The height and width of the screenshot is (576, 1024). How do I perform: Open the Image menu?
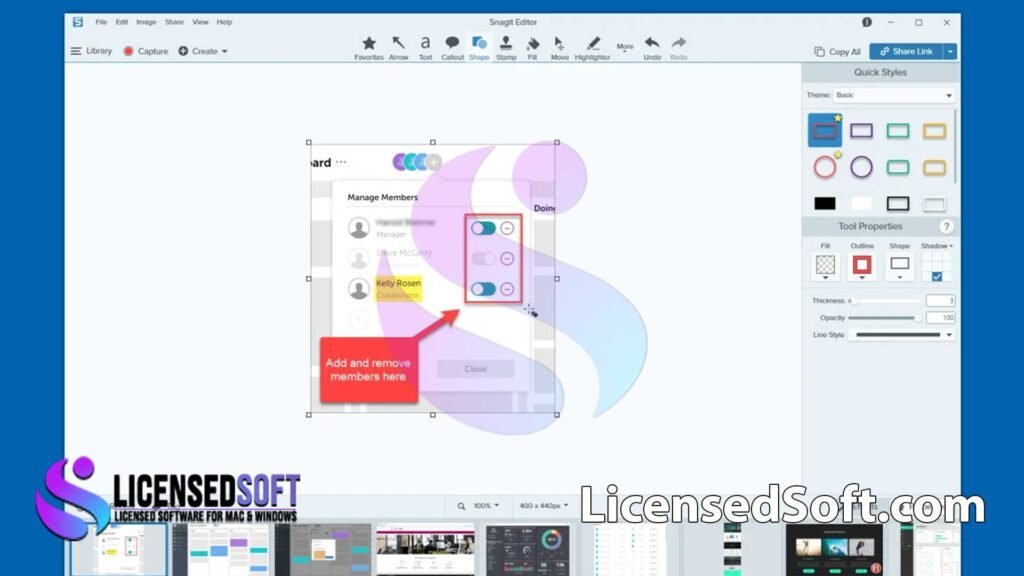pyautogui.click(x=146, y=22)
